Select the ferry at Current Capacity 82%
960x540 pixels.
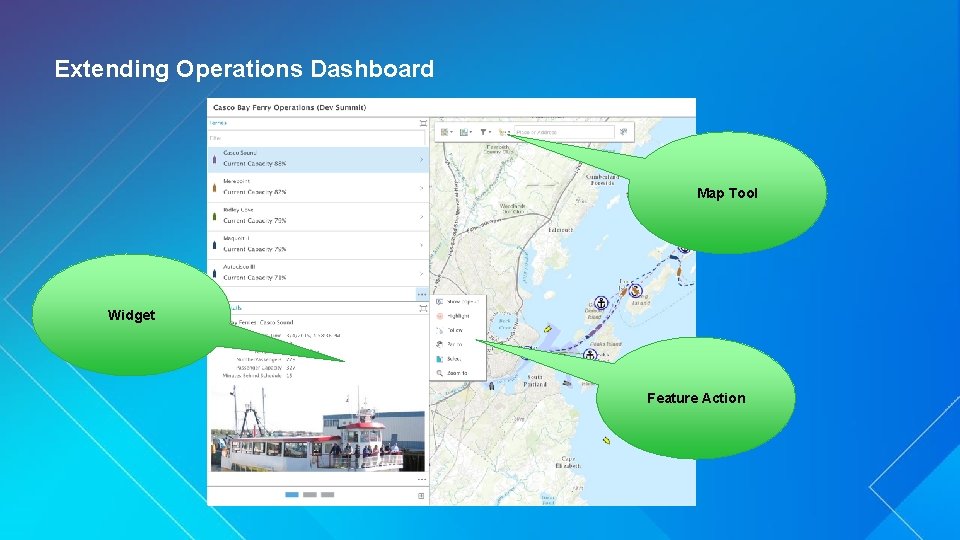pos(318,187)
